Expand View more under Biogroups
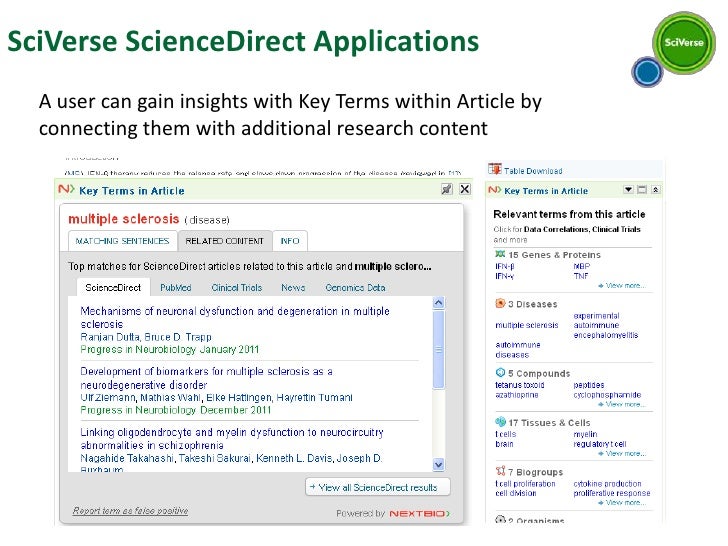Image resolution: width=728 pixels, height=546 pixels. tap(622, 503)
